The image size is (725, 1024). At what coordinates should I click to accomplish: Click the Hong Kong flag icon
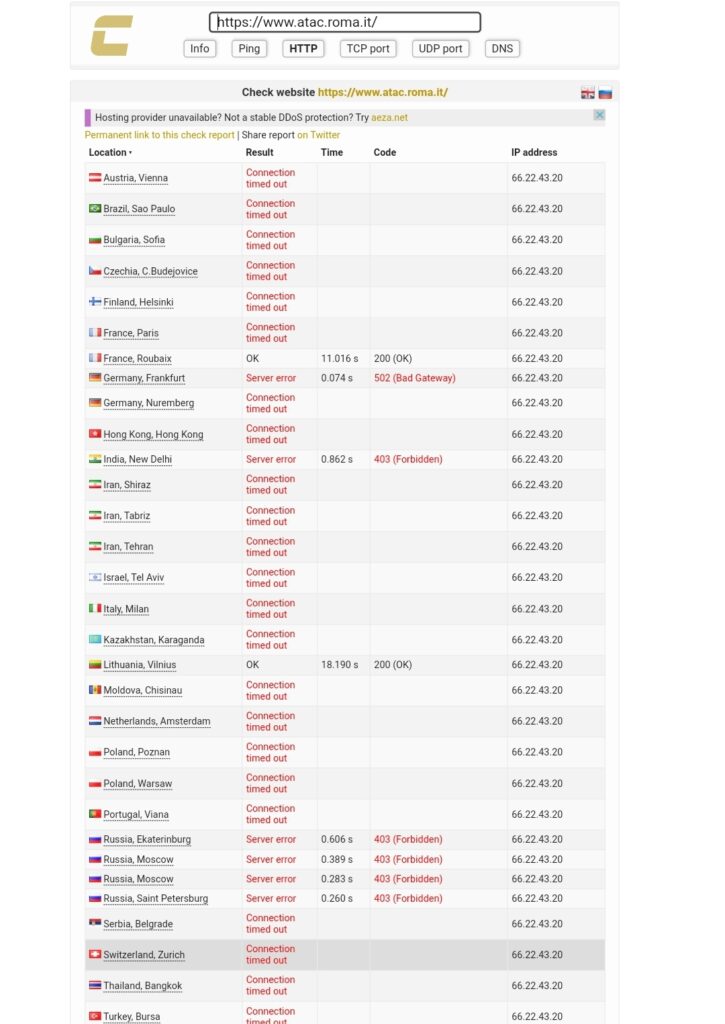pyautogui.click(x=95, y=434)
